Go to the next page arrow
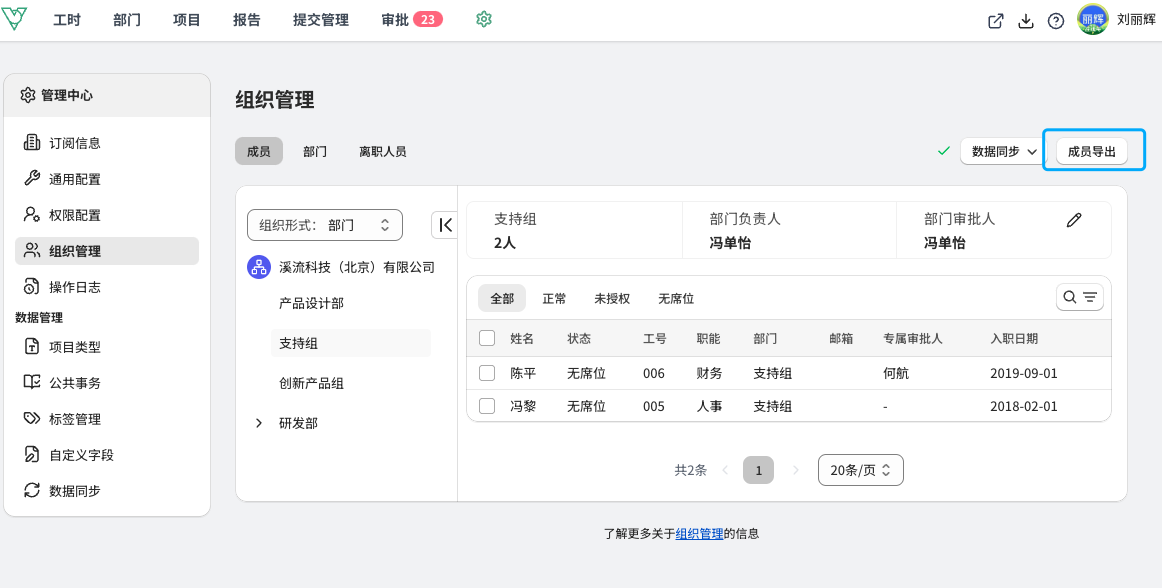 (x=796, y=470)
